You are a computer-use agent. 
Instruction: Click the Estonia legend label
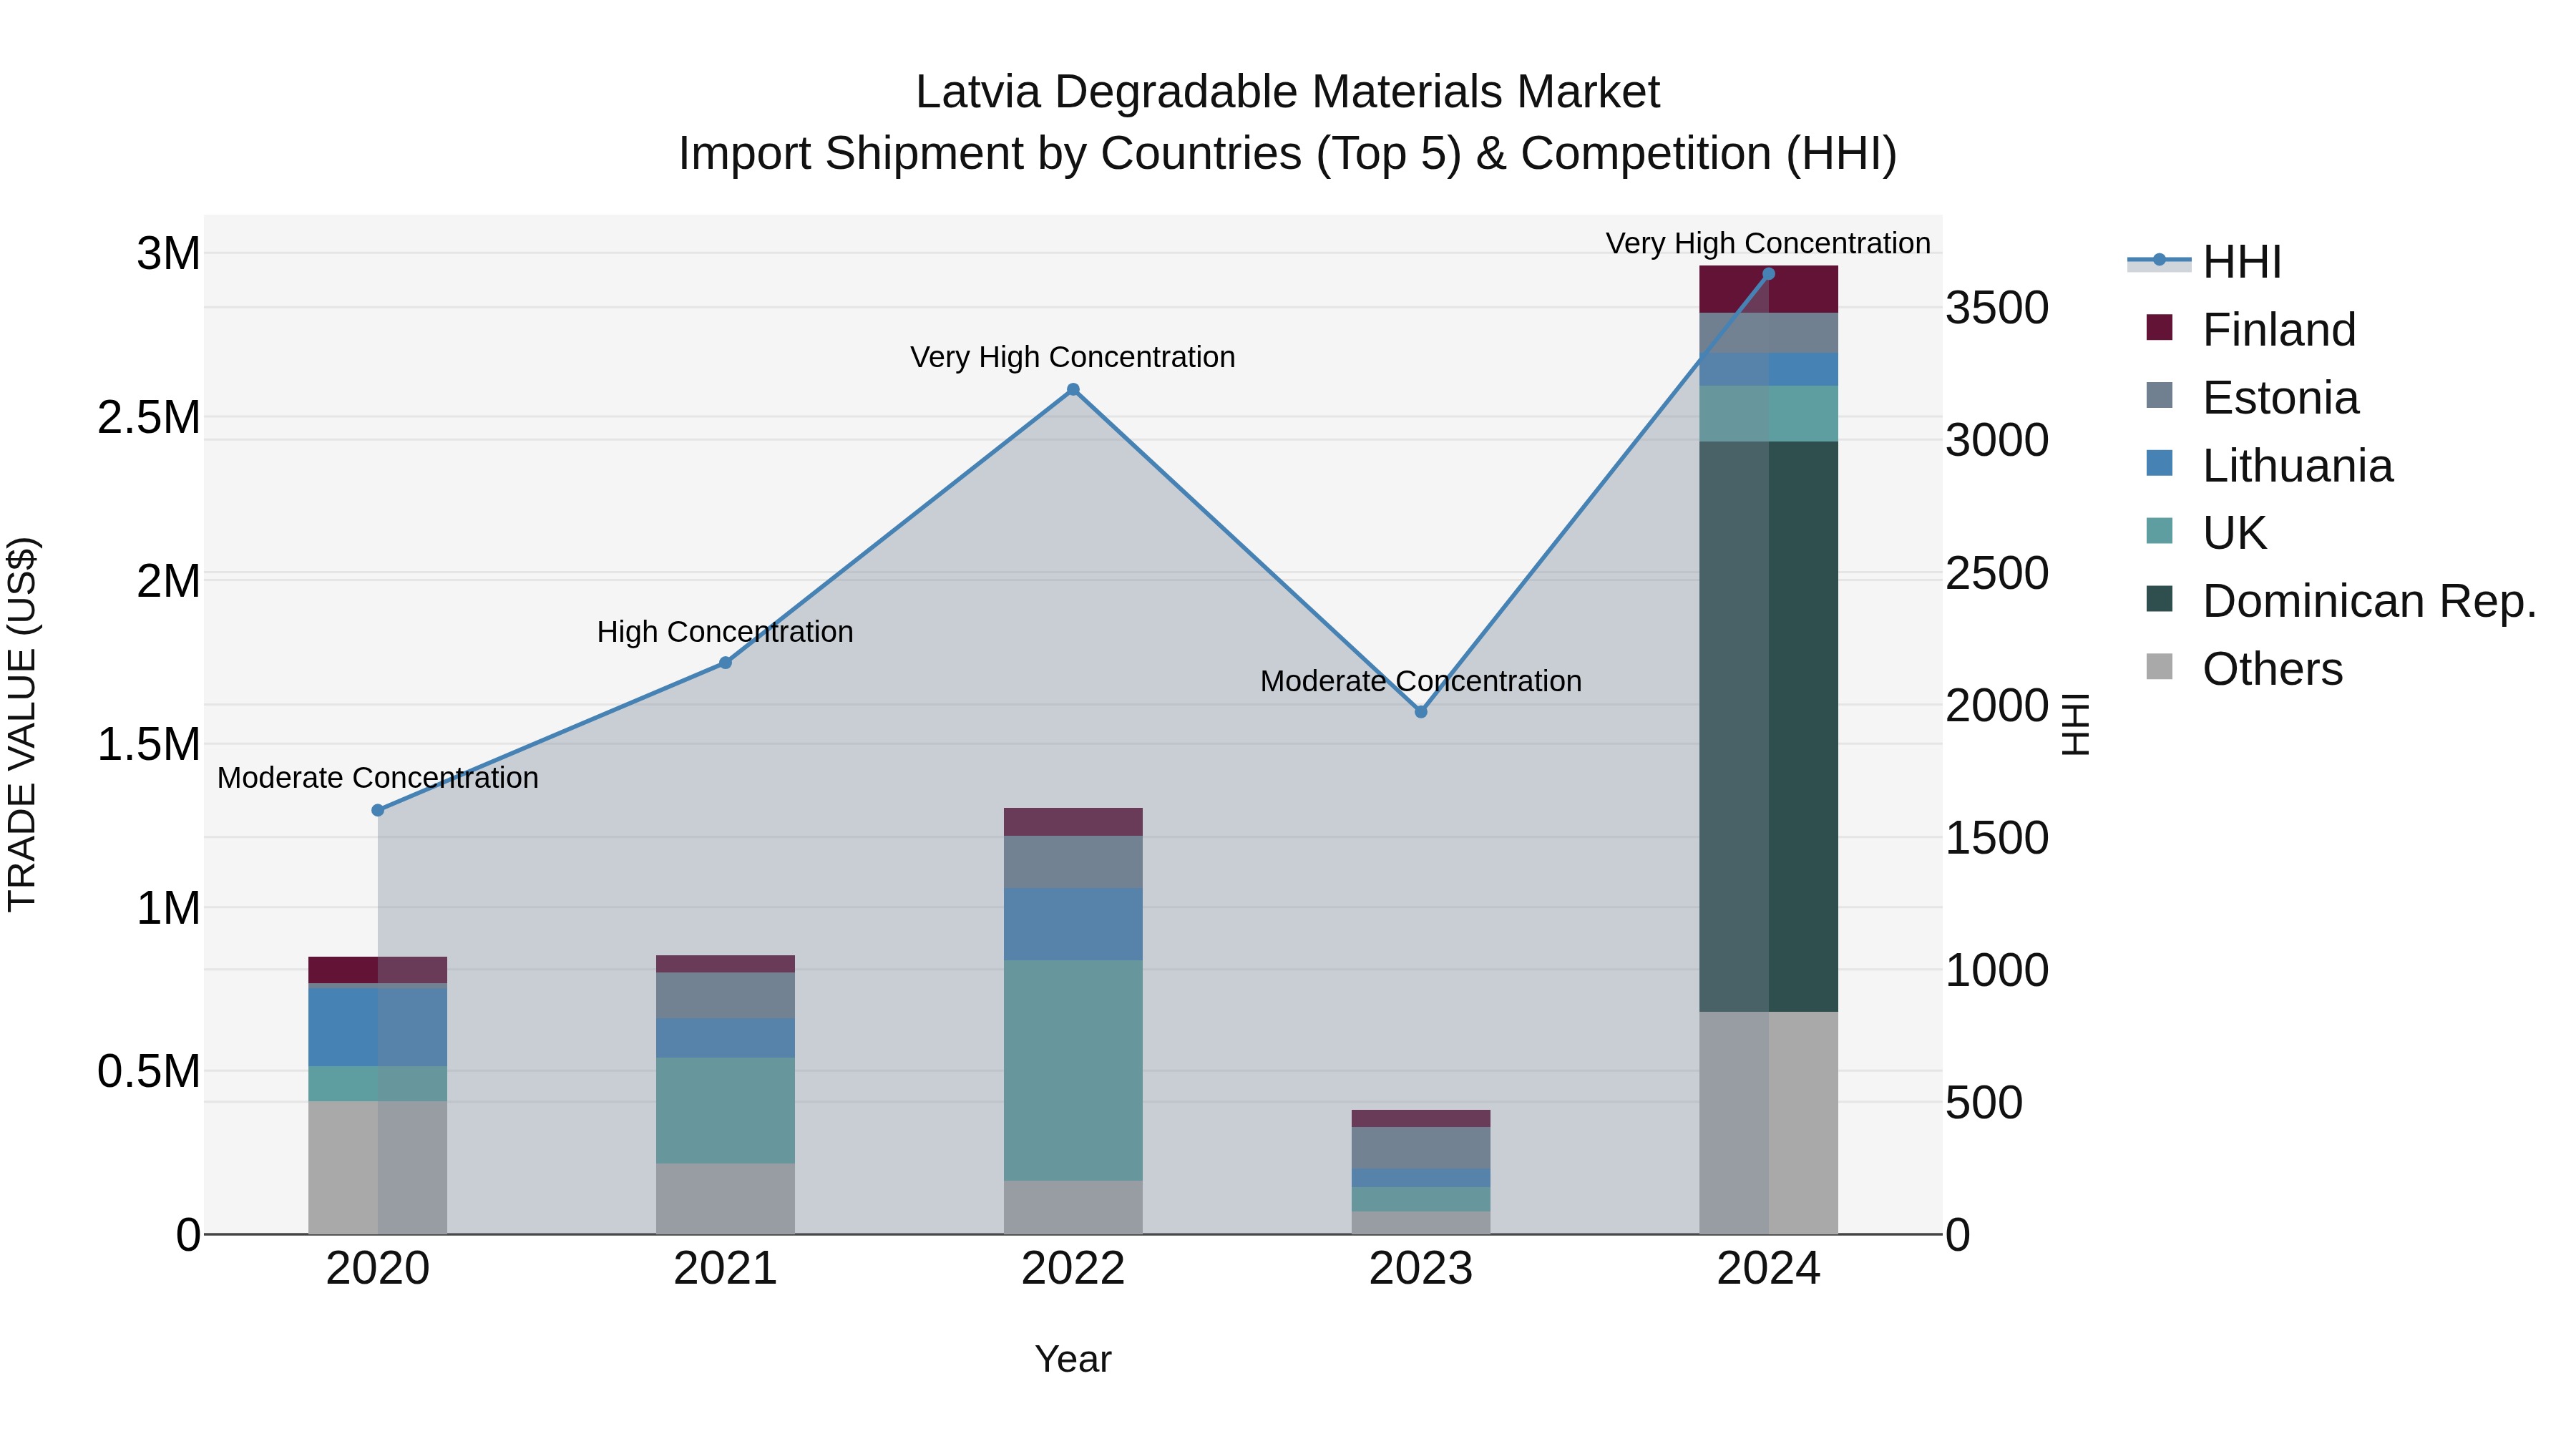click(2281, 398)
